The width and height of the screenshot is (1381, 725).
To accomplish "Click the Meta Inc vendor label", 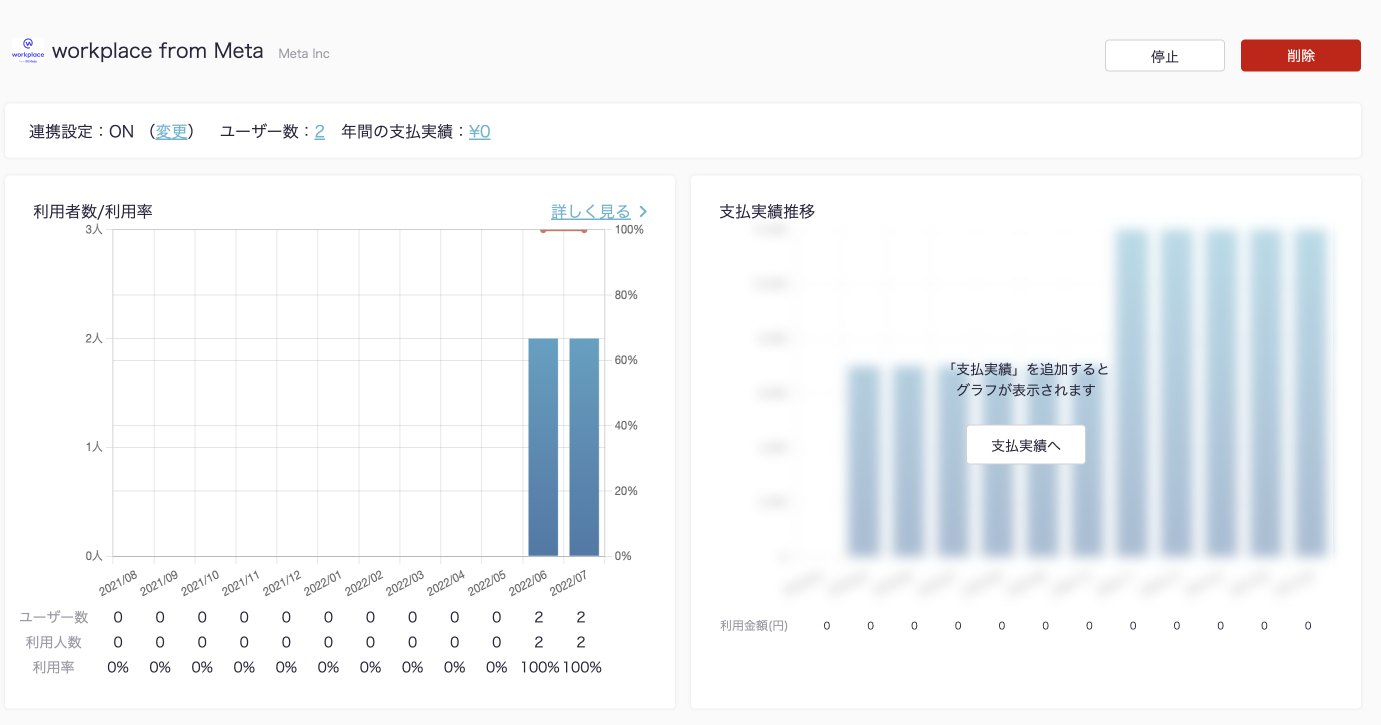I will pyautogui.click(x=304, y=53).
